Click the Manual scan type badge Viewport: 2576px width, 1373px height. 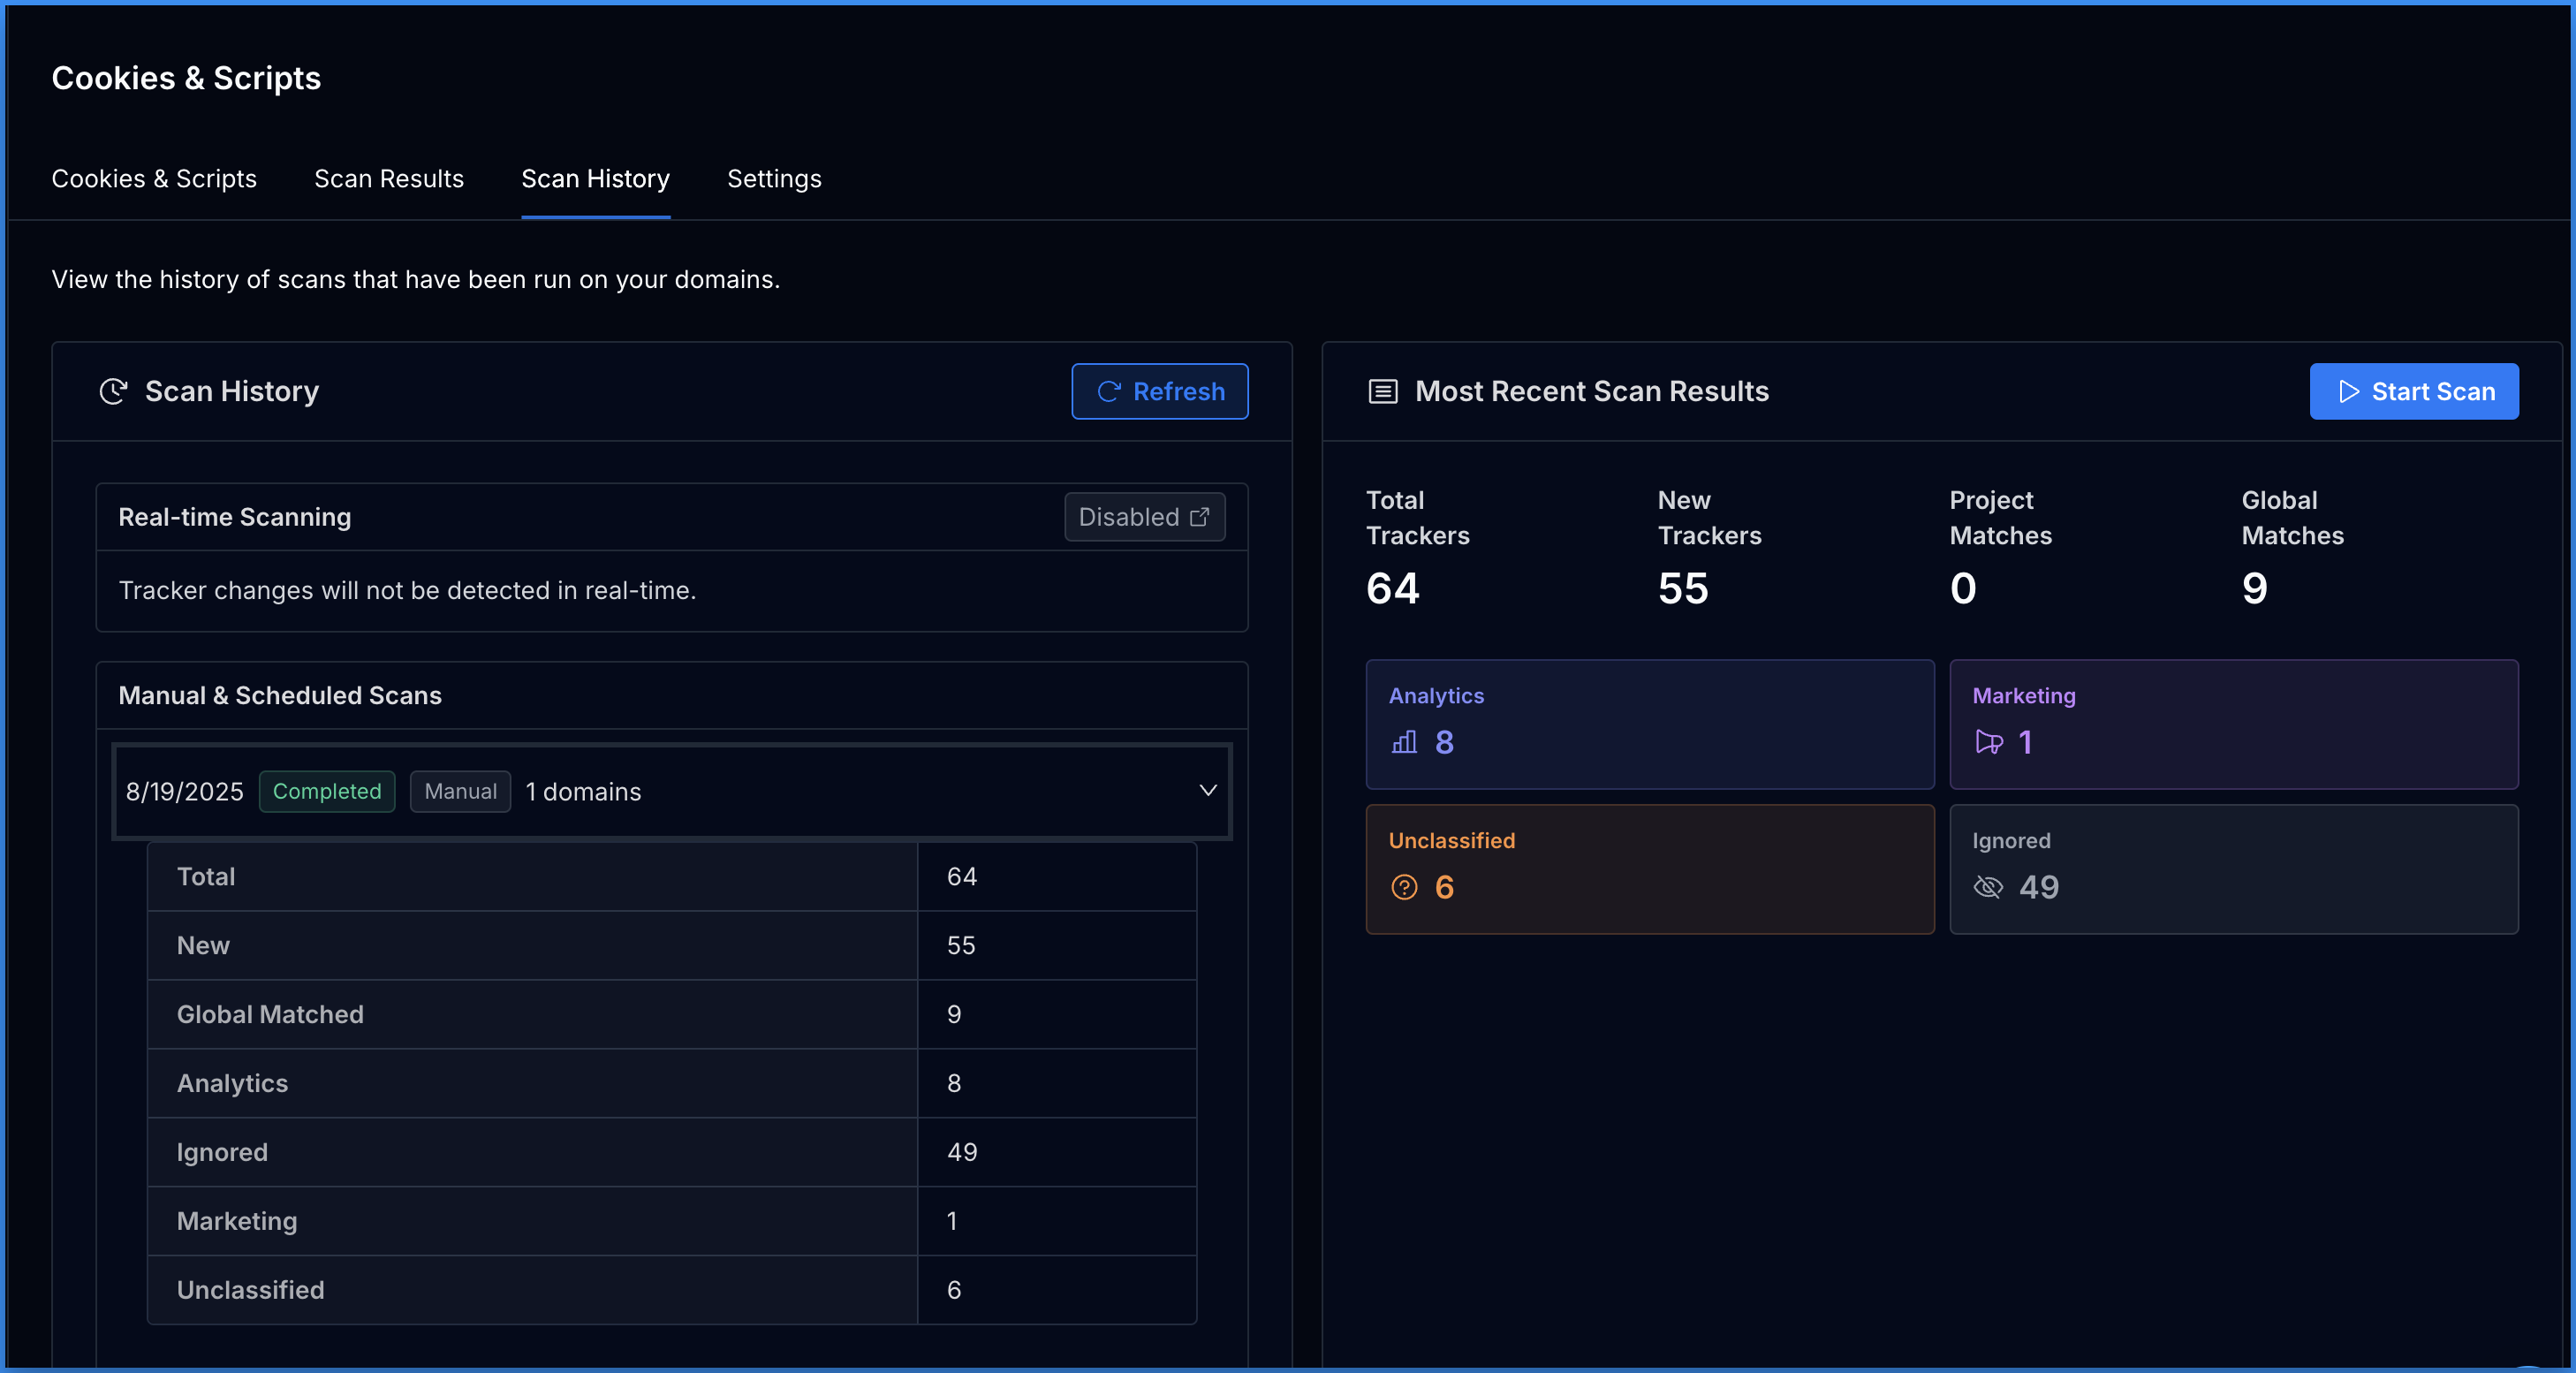tap(460, 791)
